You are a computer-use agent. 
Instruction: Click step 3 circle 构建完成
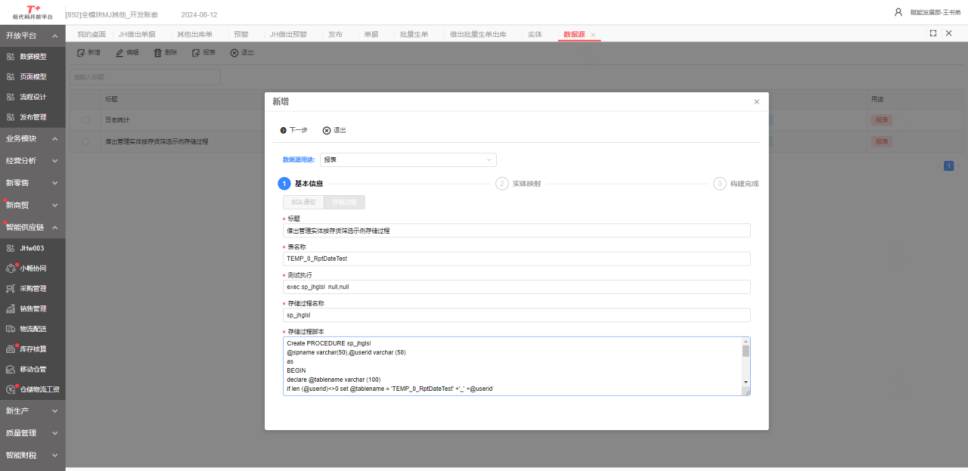click(720, 183)
